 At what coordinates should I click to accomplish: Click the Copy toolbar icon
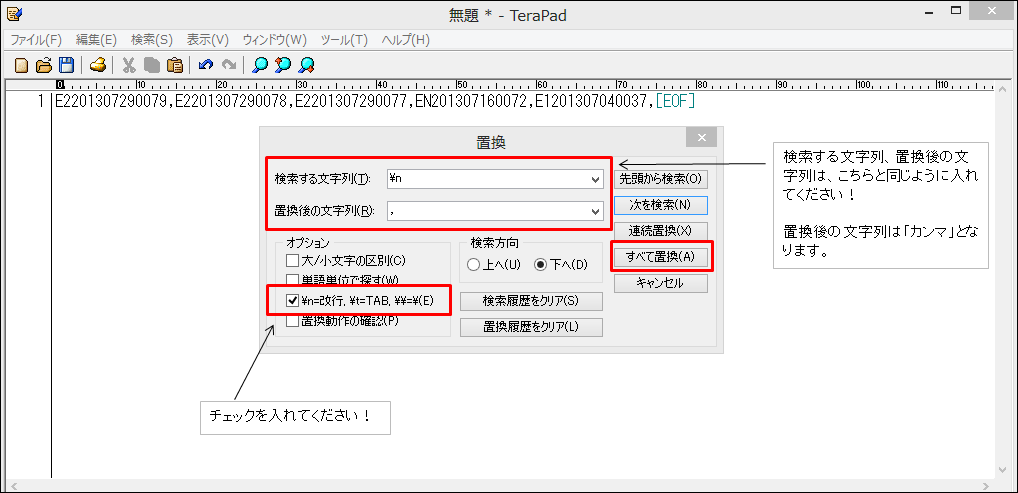pos(151,65)
